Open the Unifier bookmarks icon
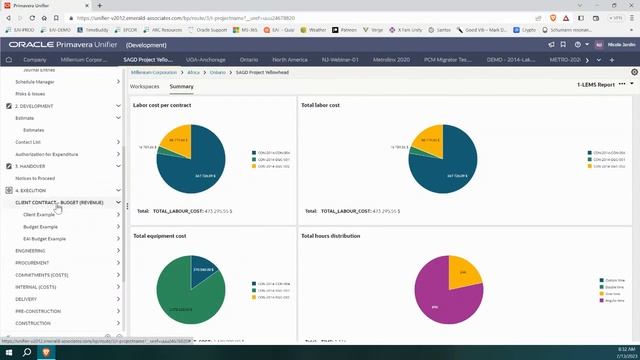Screen dimensions: 640x360 [563, 44]
